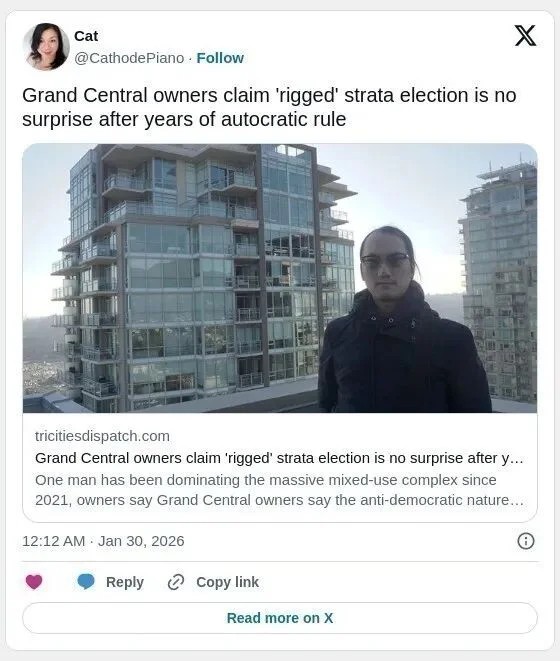The height and width of the screenshot is (661, 560).
Task: Click the man pictured in the article image
Action: [403, 320]
